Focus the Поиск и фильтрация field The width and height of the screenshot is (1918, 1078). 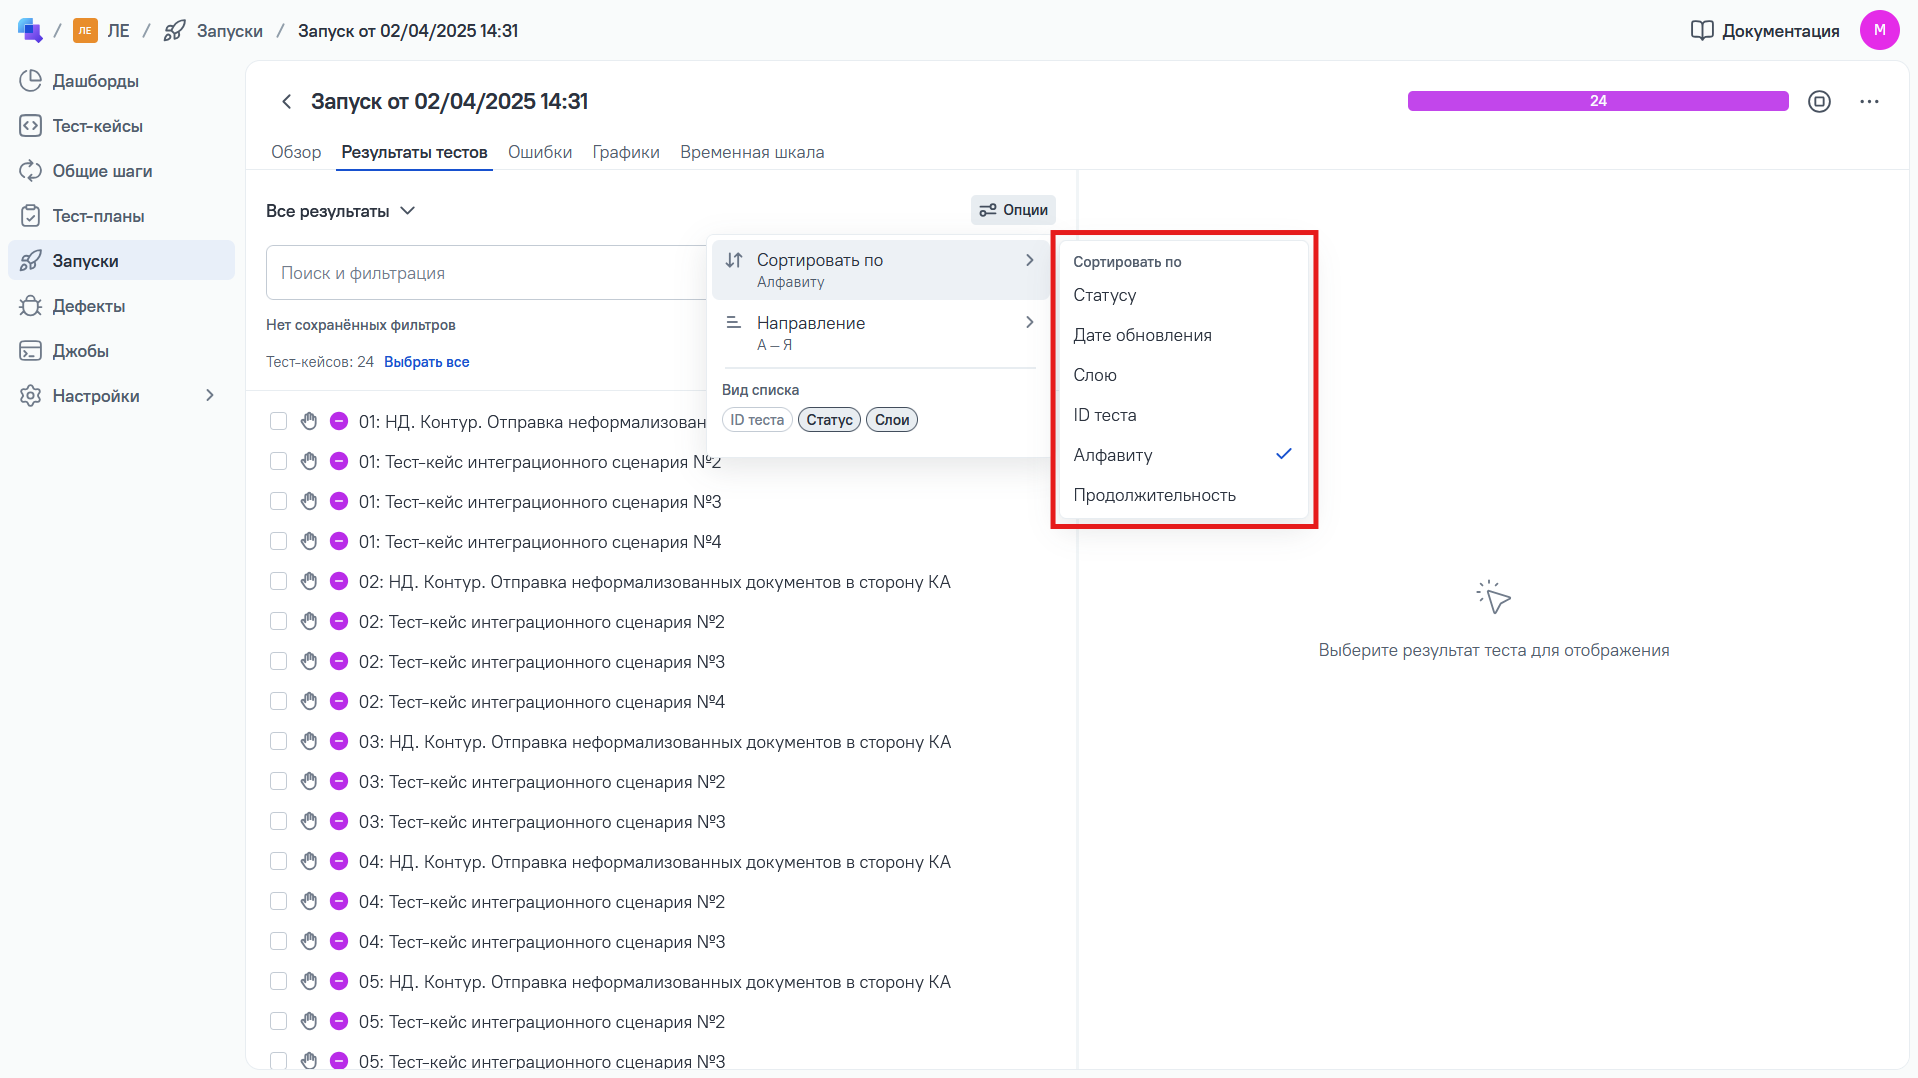(x=487, y=272)
